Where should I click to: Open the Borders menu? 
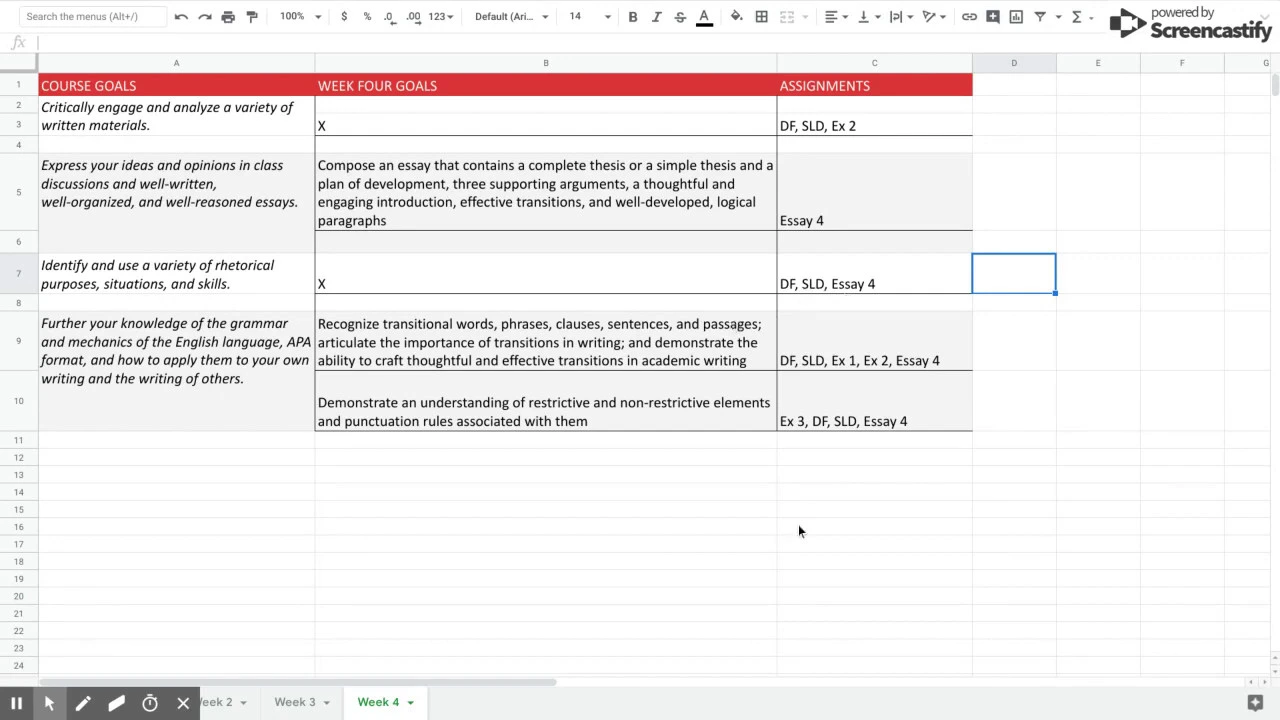pyautogui.click(x=762, y=17)
